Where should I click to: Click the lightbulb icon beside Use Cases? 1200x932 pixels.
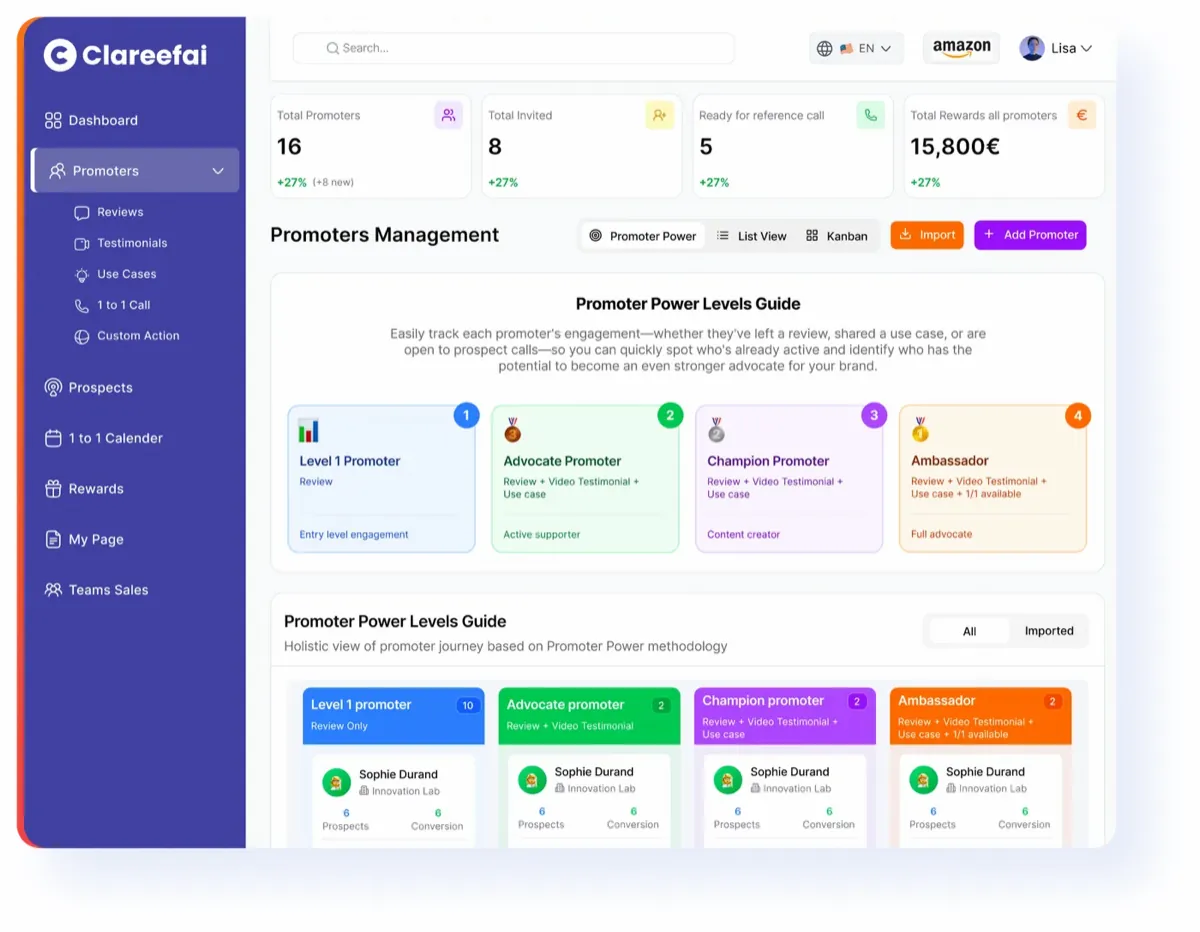(82, 274)
